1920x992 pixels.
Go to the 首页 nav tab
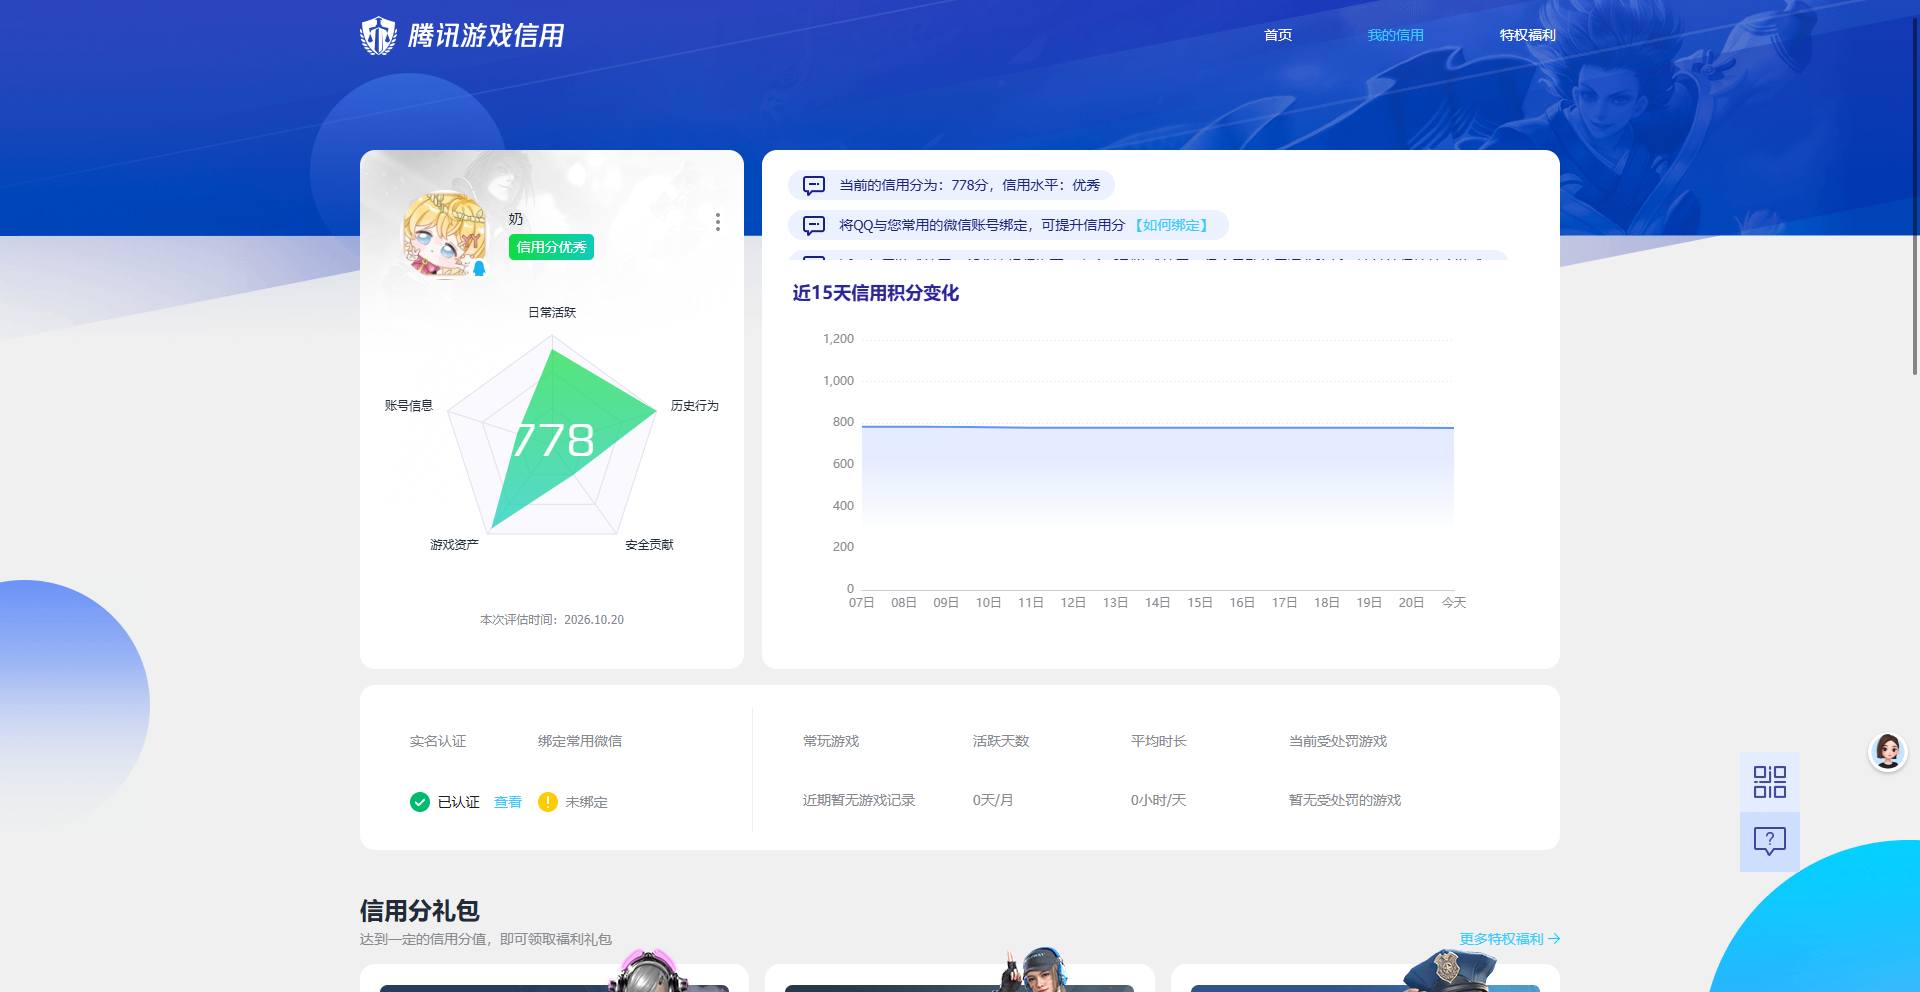[x=1278, y=35]
